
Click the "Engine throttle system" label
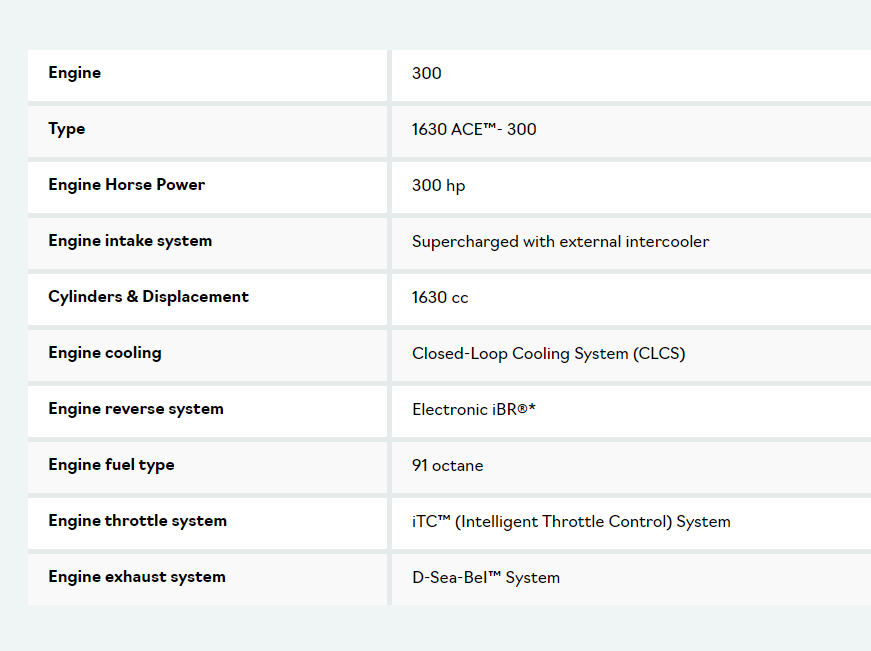pos(138,521)
